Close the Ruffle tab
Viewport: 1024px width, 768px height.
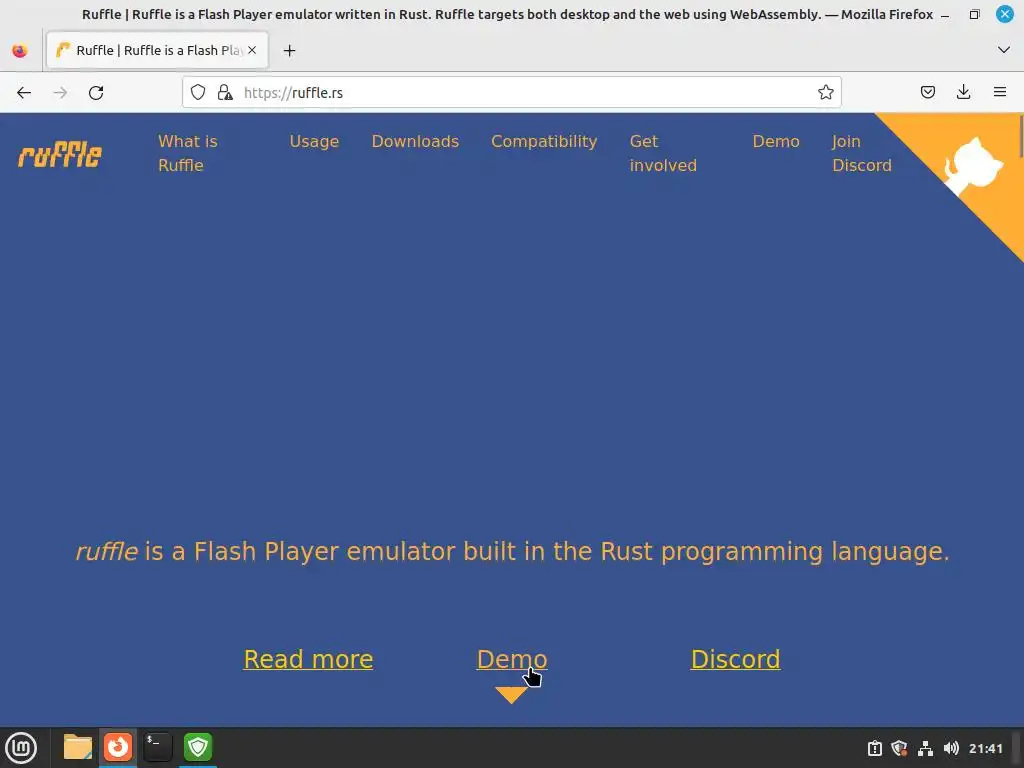252,50
